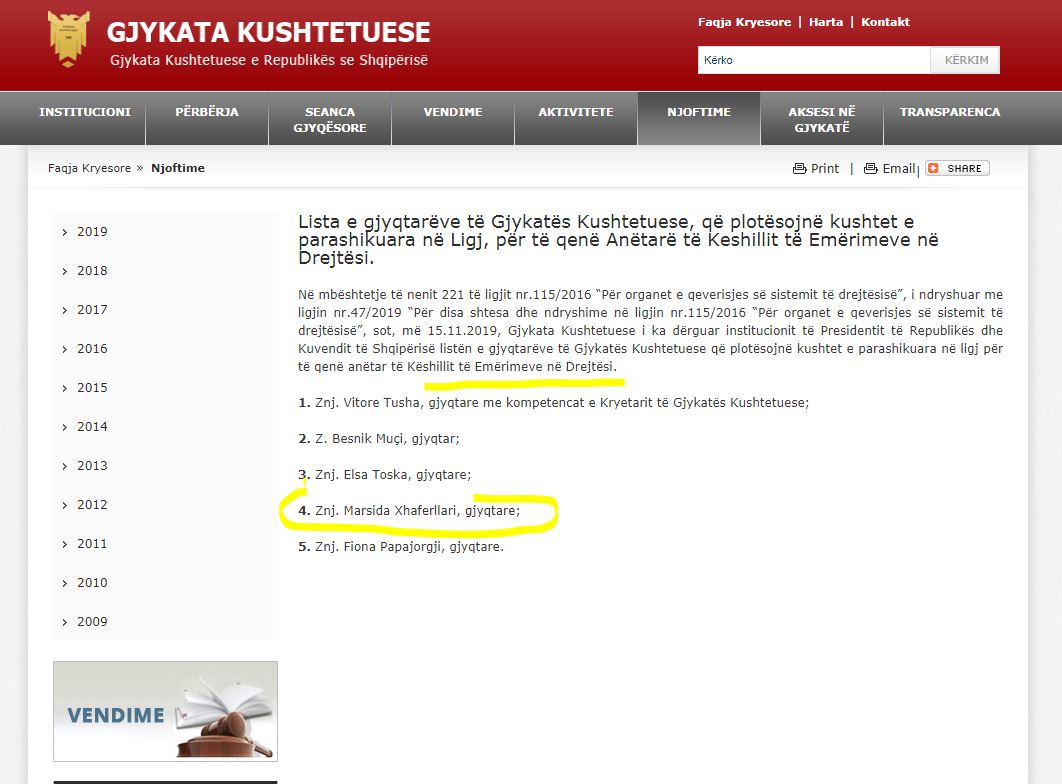Open the 2014 archive year
Screen dimensions: 1062x784
[91, 427]
